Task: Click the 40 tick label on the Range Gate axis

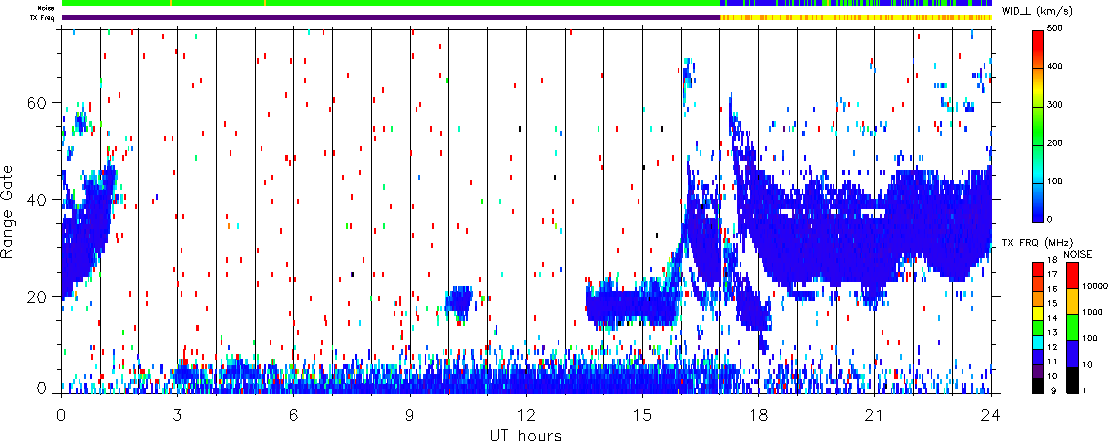Action: [x=38, y=200]
